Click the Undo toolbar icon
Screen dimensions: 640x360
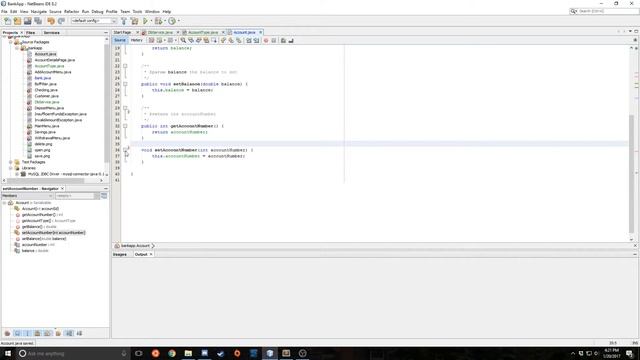(x=51, y=21)
